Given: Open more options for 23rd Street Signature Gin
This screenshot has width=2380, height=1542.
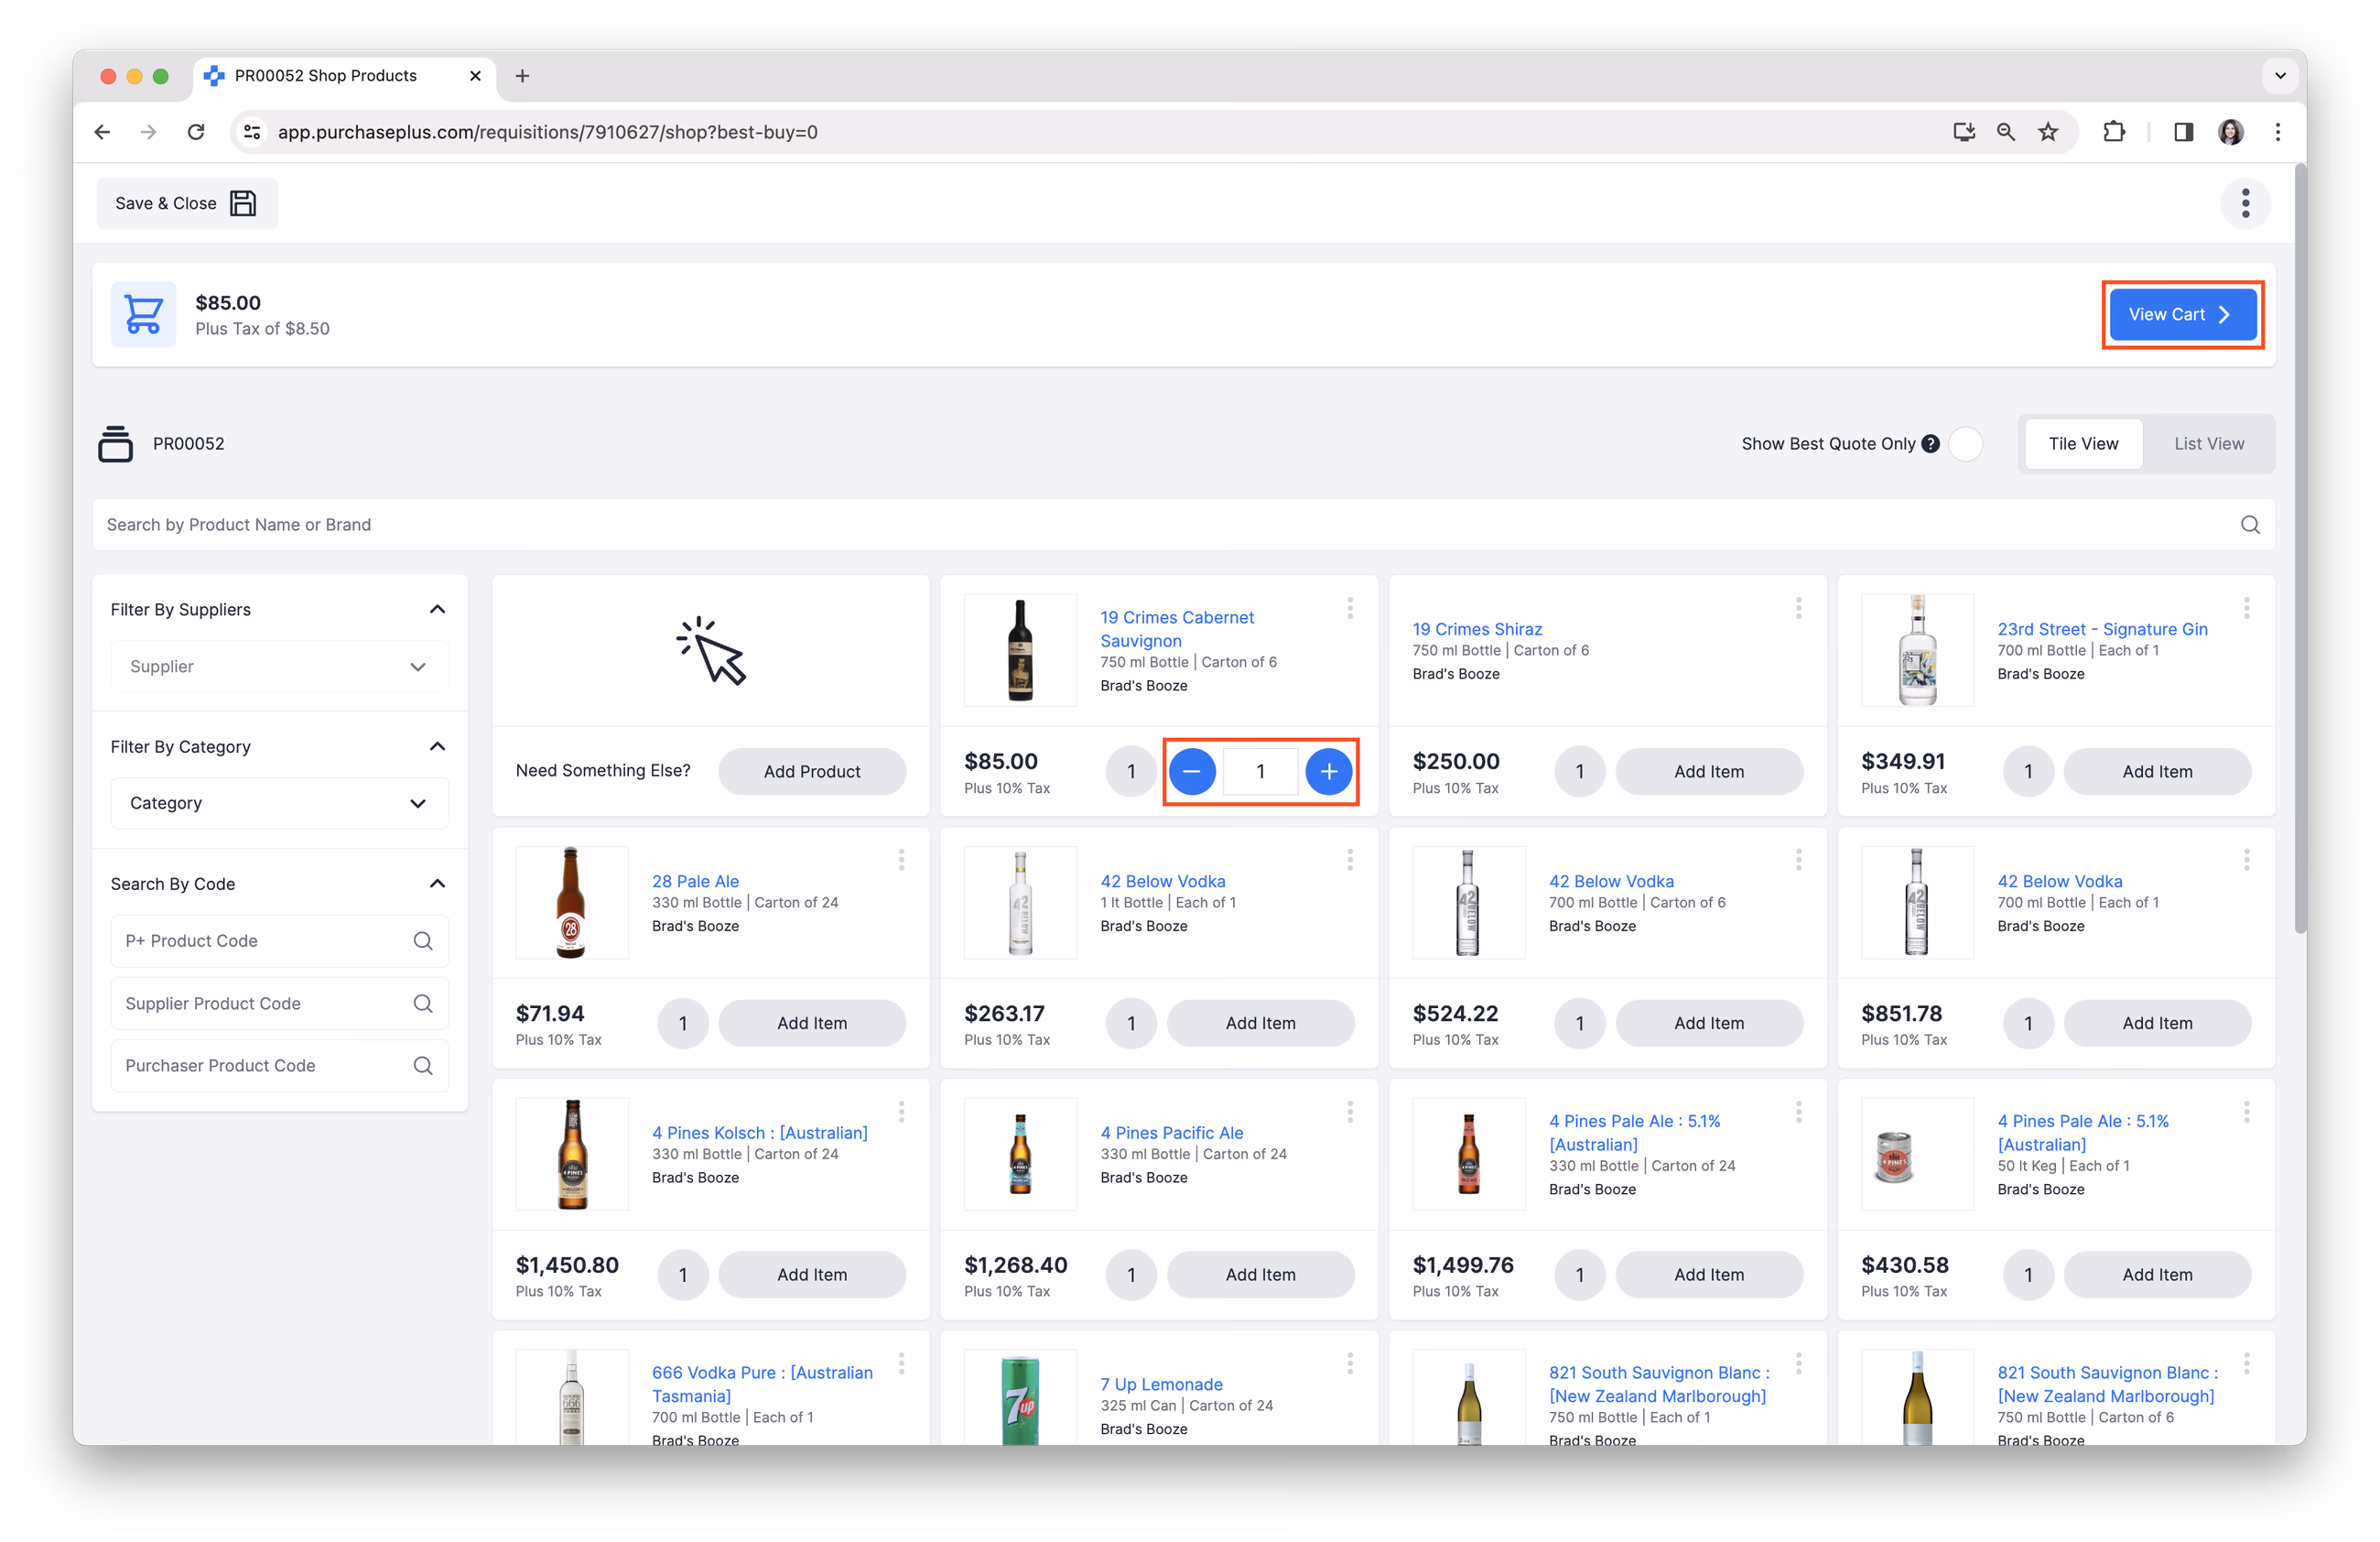Looking at the screenshot, I should (2246, 608).
